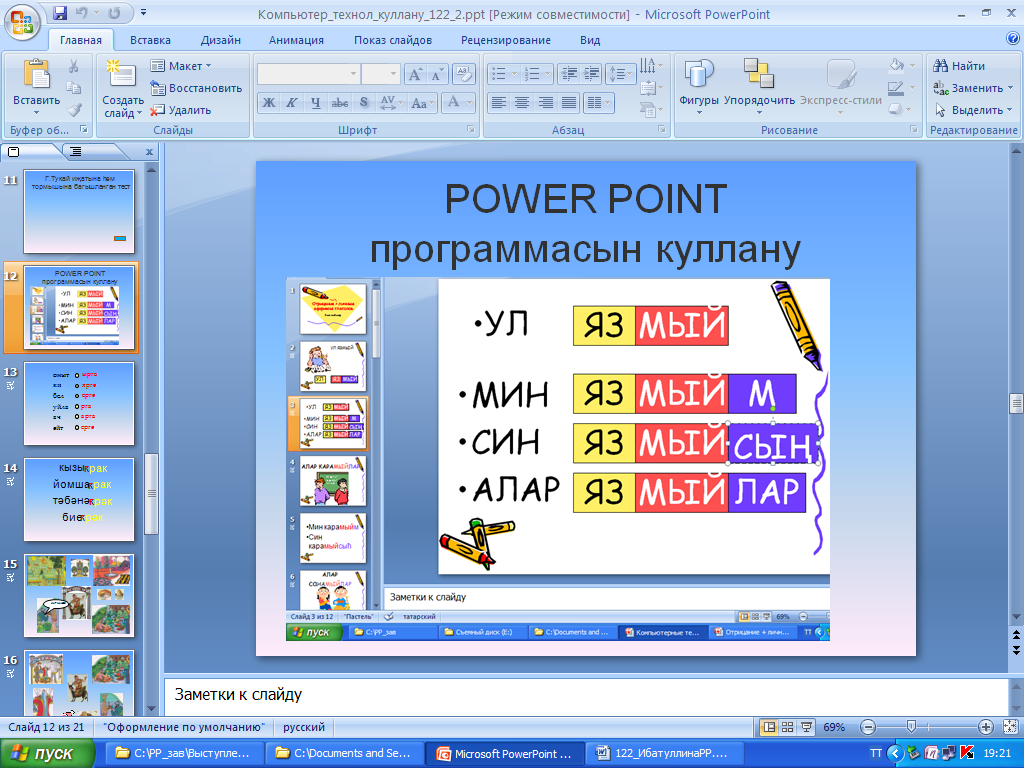Switch to Slide Sorter view in status bar
The width and height of the screenshot is (1024, 768).
coord(788,727)
